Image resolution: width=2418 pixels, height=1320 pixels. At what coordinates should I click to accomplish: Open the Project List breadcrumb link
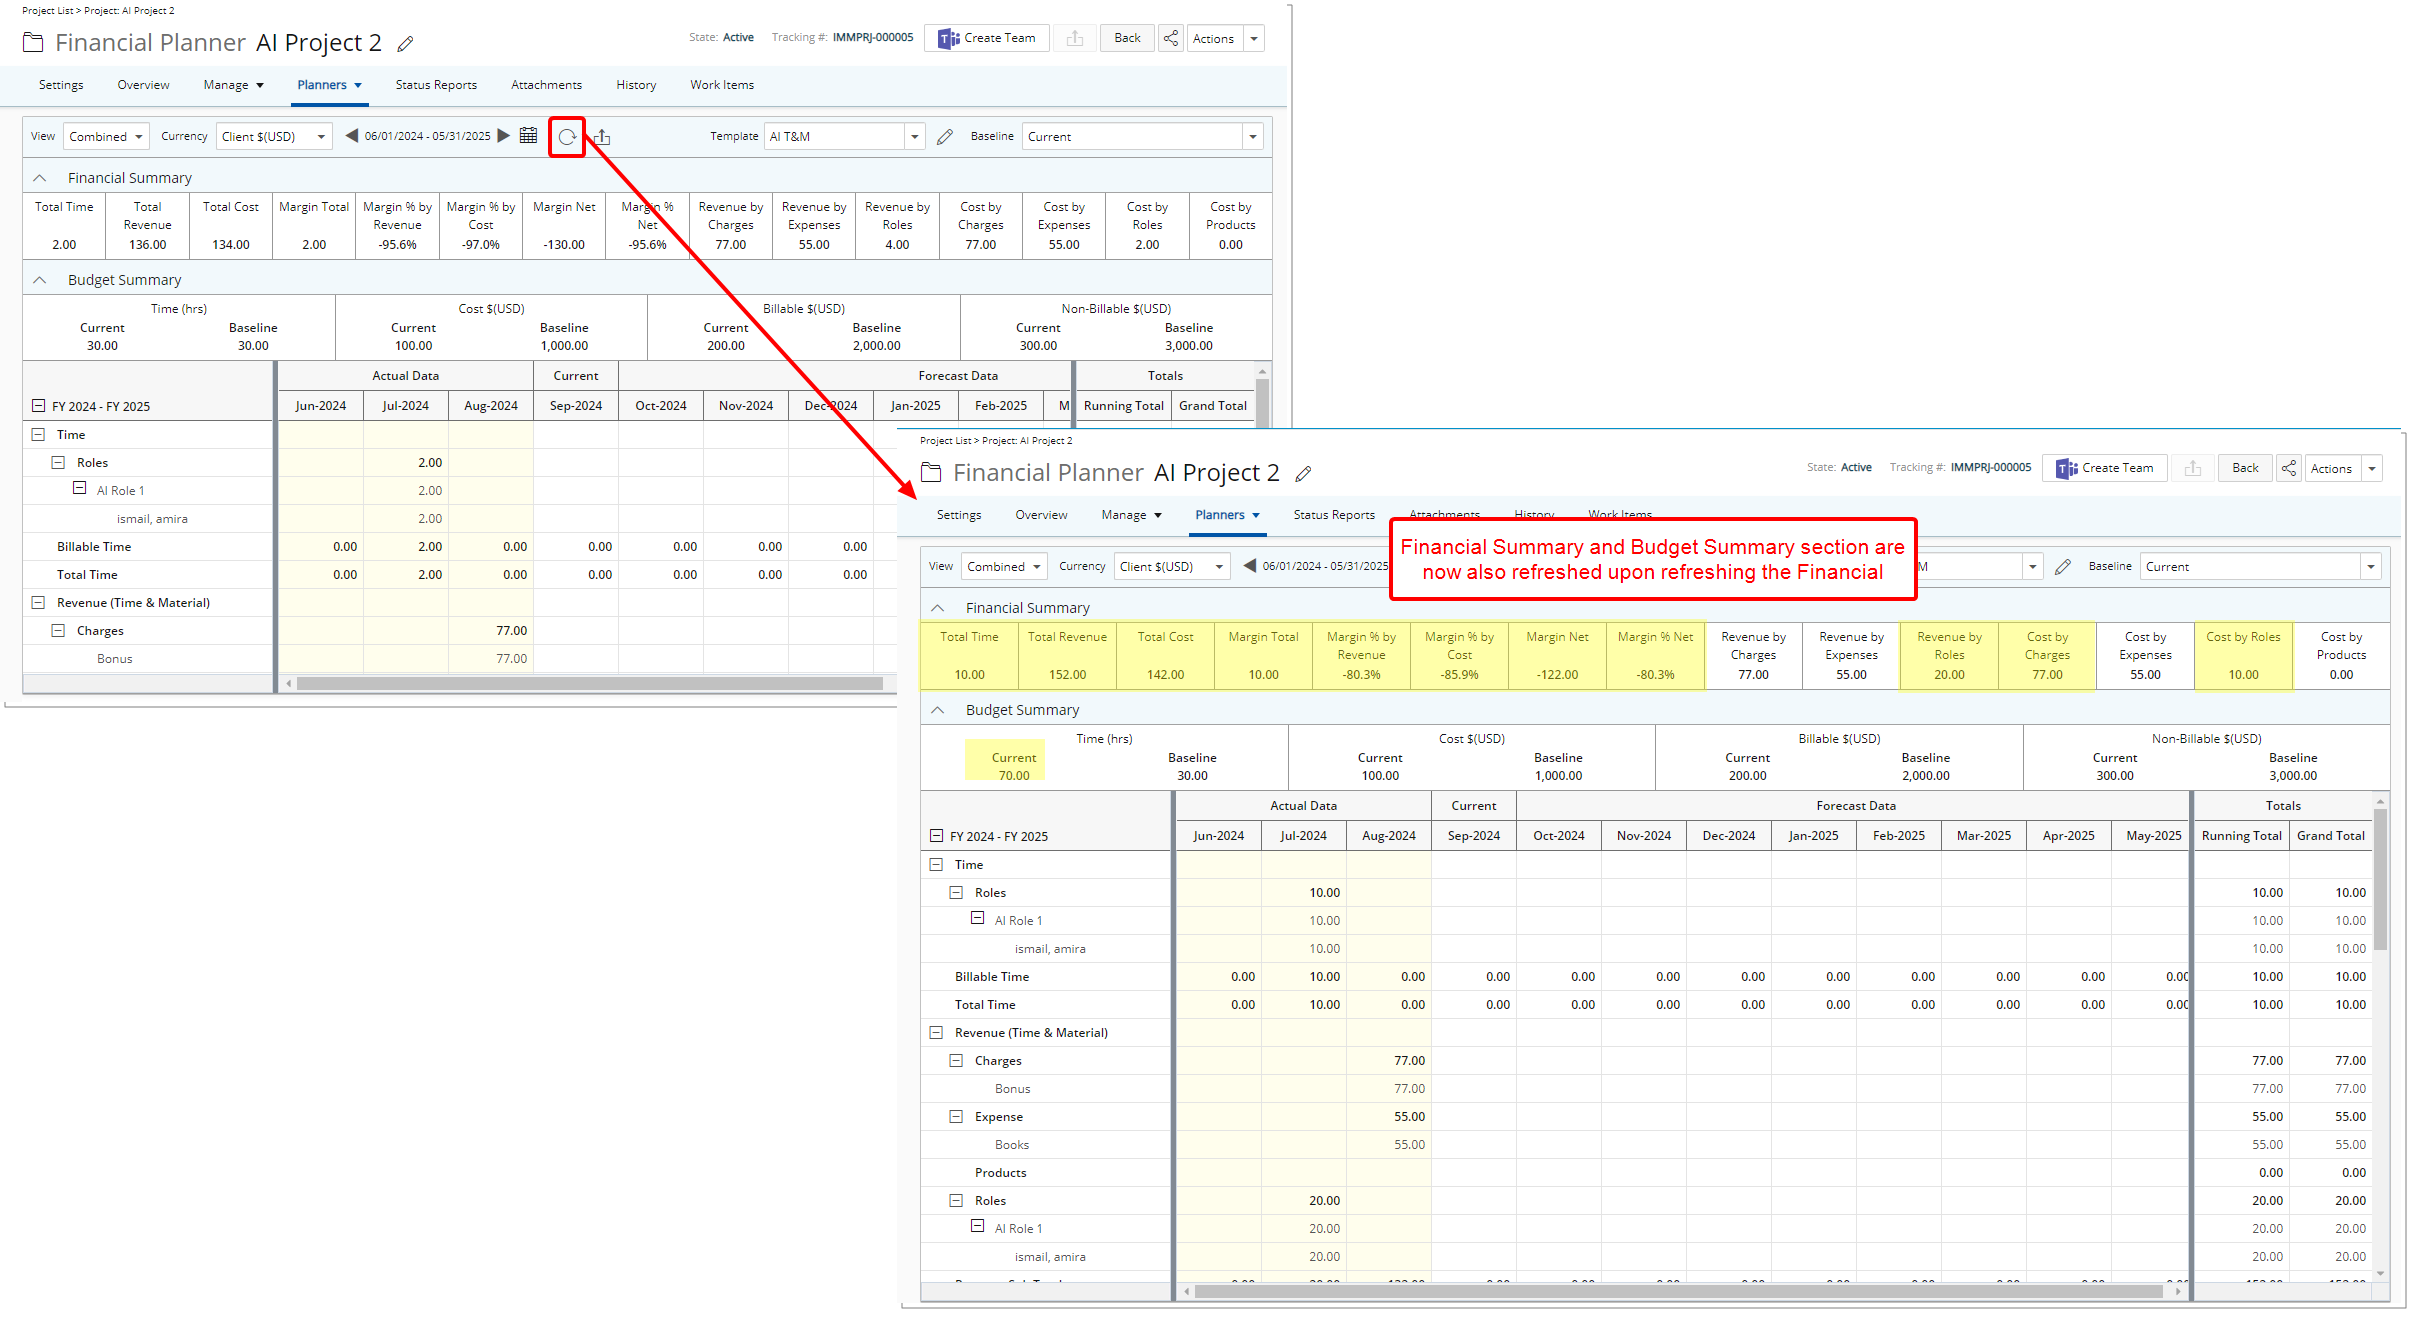tap(46, 10)
